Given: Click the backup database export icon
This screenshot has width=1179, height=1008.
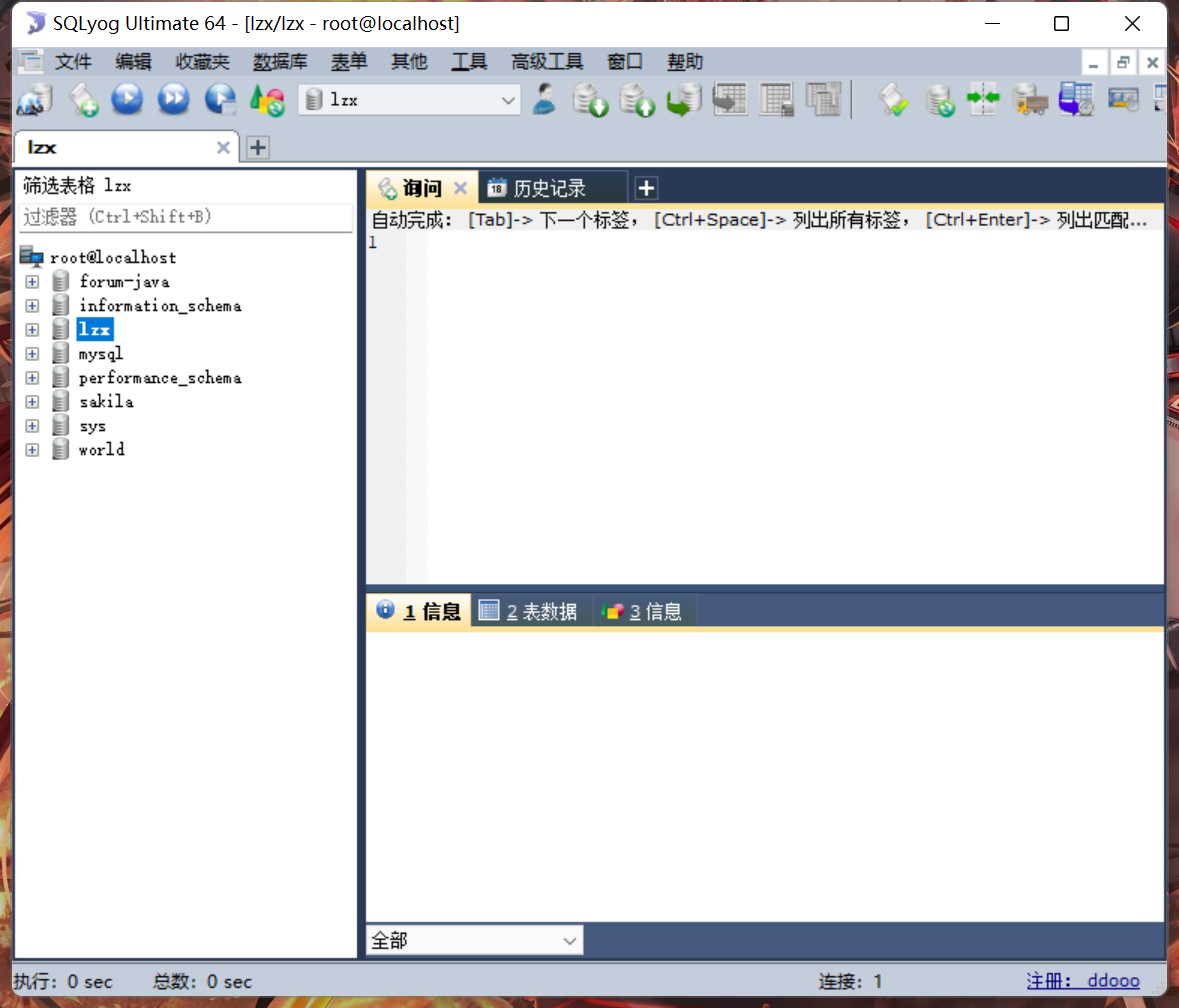Looking at the screenshot, I should point(637,99).
